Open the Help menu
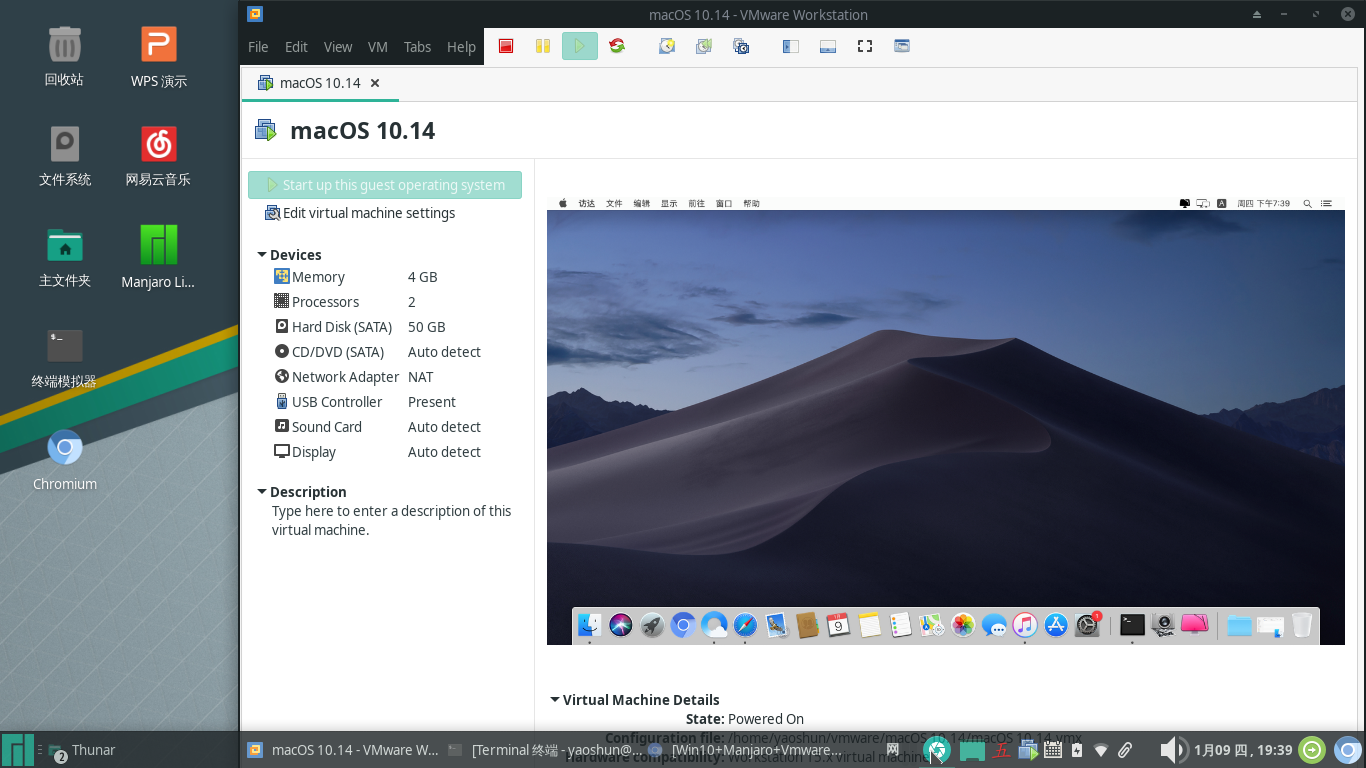 [461, 47]
